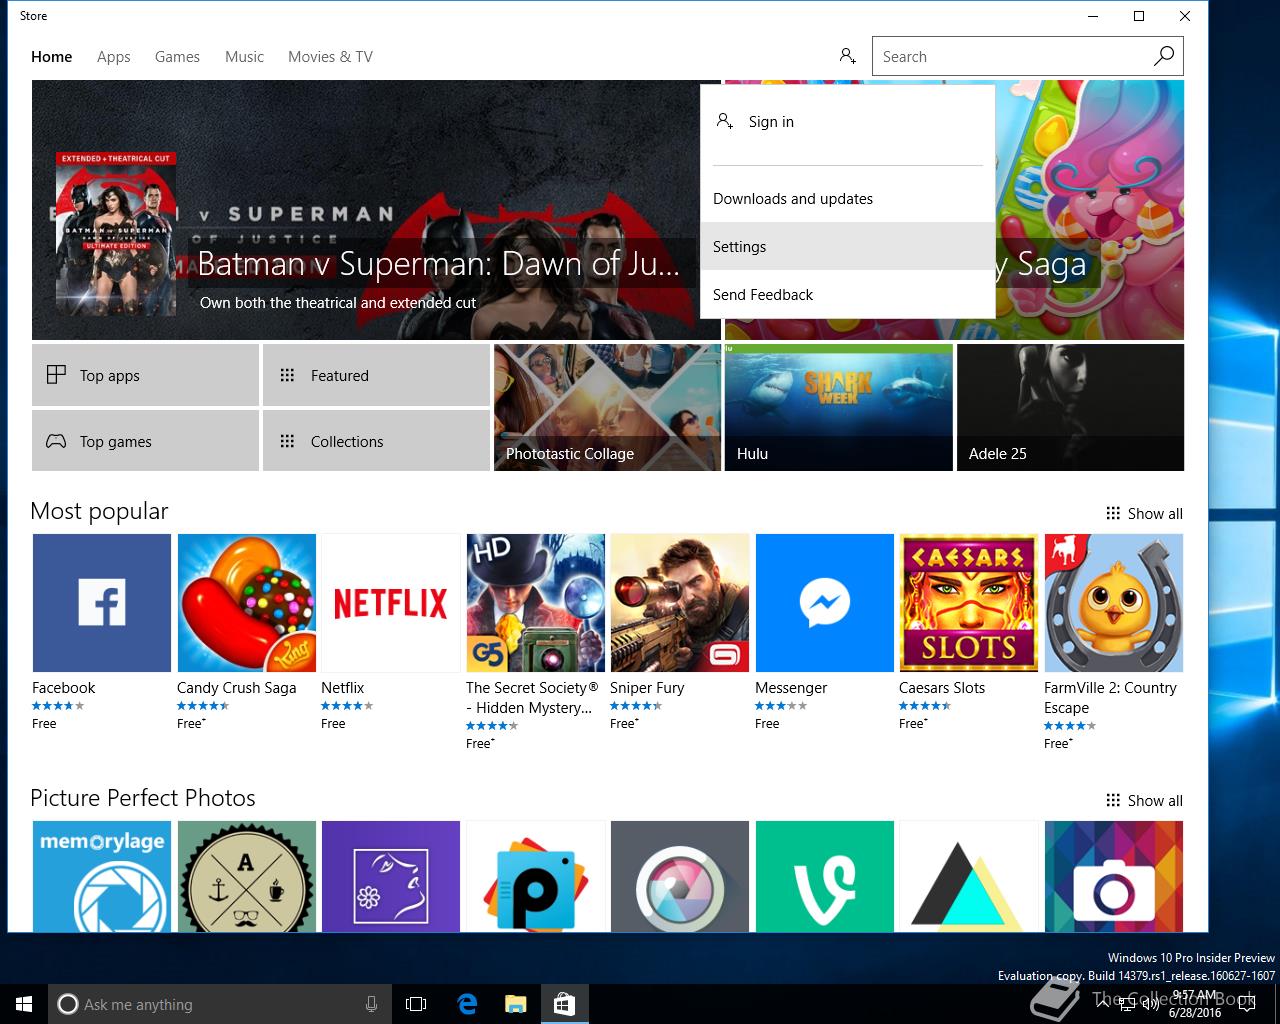Click the Netflix title text
1280x1024 pixels.
pyautogui.click(x=342, y=687)
